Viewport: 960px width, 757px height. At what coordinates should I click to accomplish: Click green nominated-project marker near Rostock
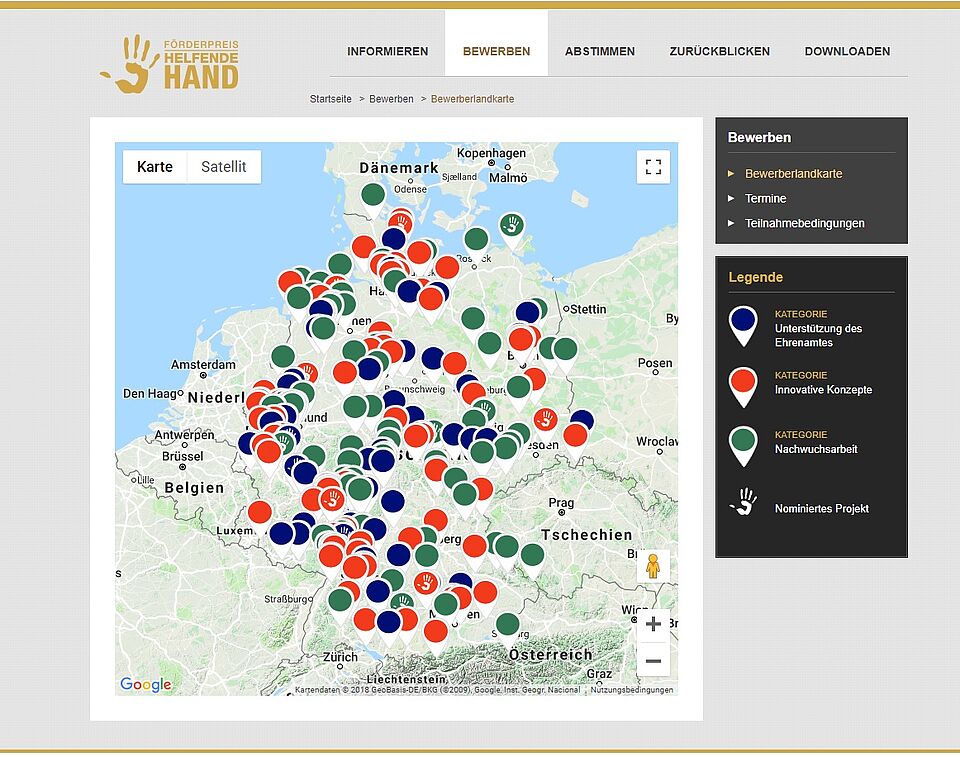[512, 227]
